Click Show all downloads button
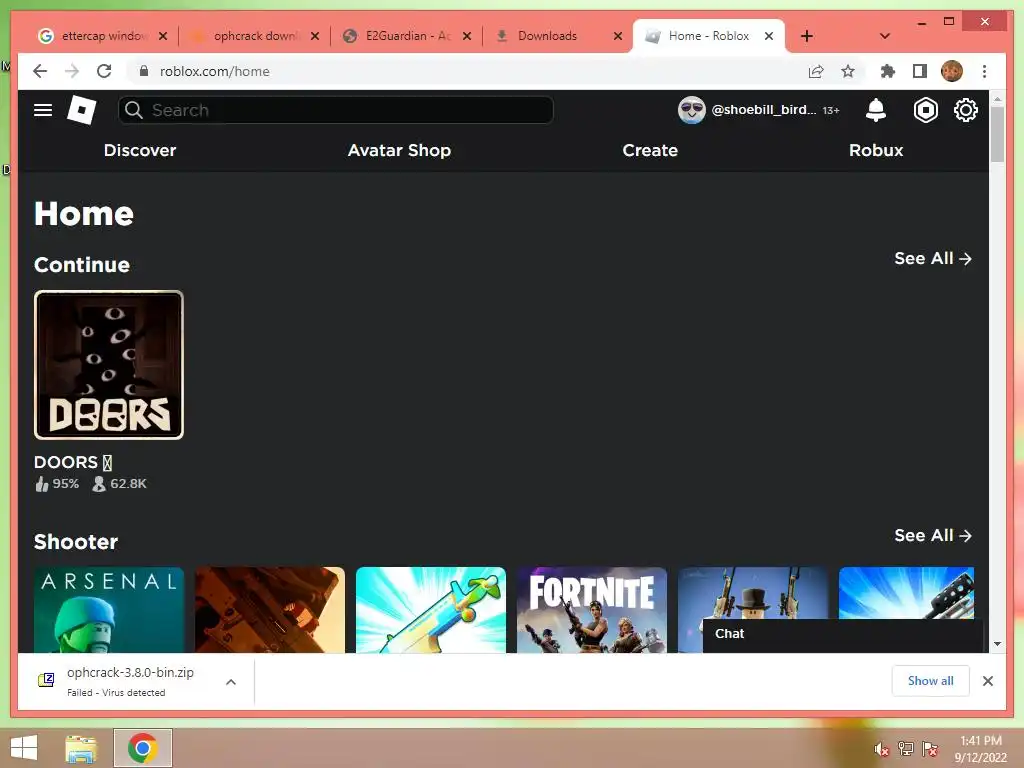1024x768 pixels. pyautogui.click(x=931, y=681)
